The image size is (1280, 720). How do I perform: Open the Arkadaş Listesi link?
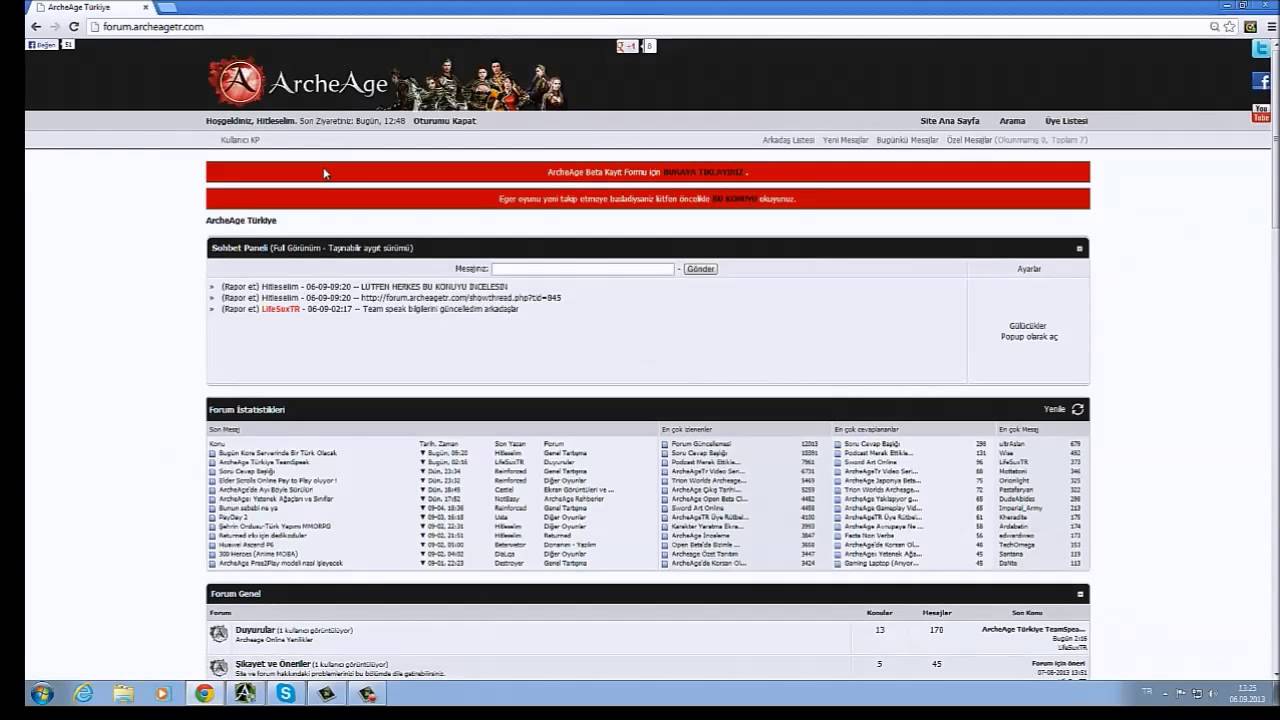pos(788,140)
